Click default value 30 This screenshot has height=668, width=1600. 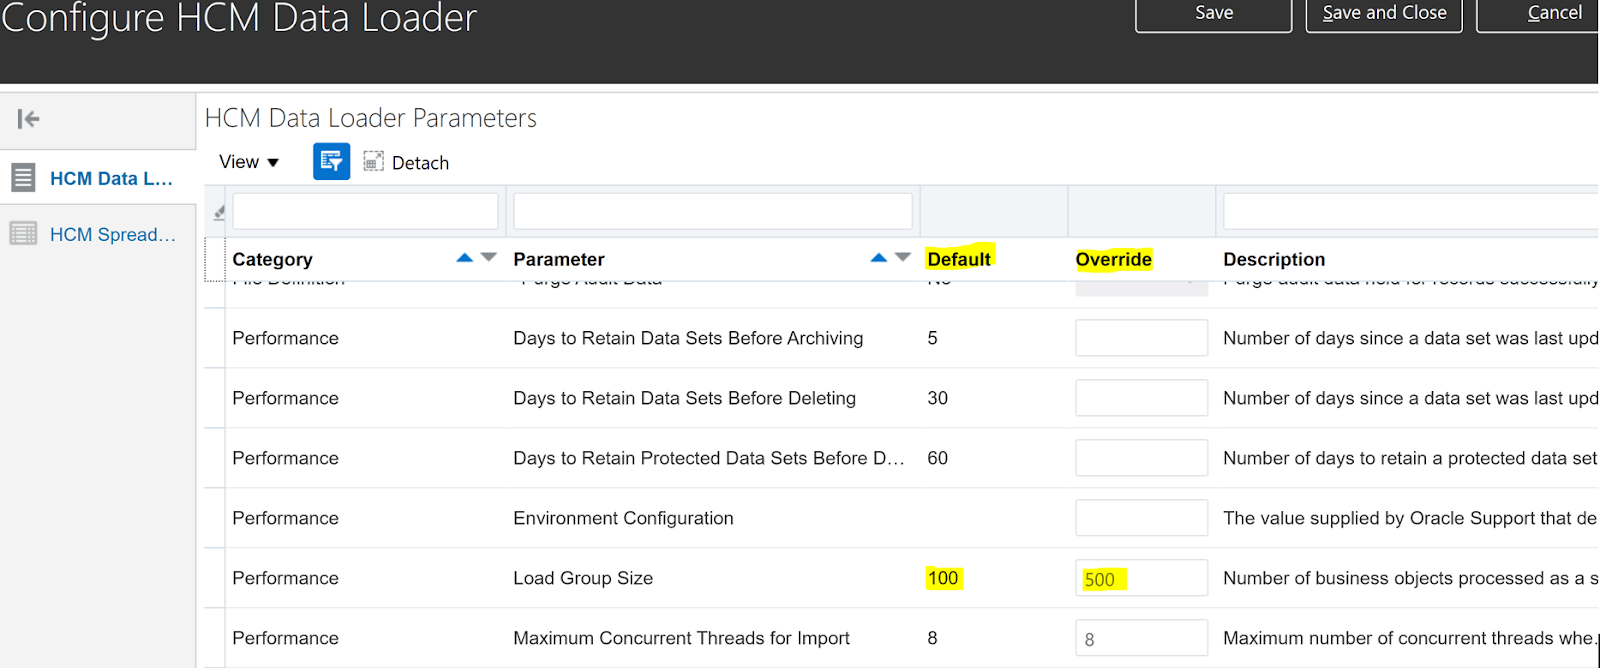(937, 398)
